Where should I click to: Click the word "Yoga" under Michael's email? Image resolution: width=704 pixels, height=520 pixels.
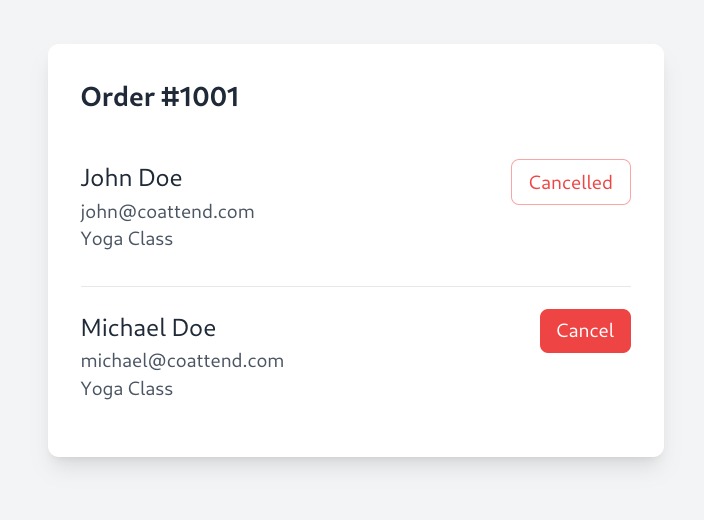click(100, 389)
